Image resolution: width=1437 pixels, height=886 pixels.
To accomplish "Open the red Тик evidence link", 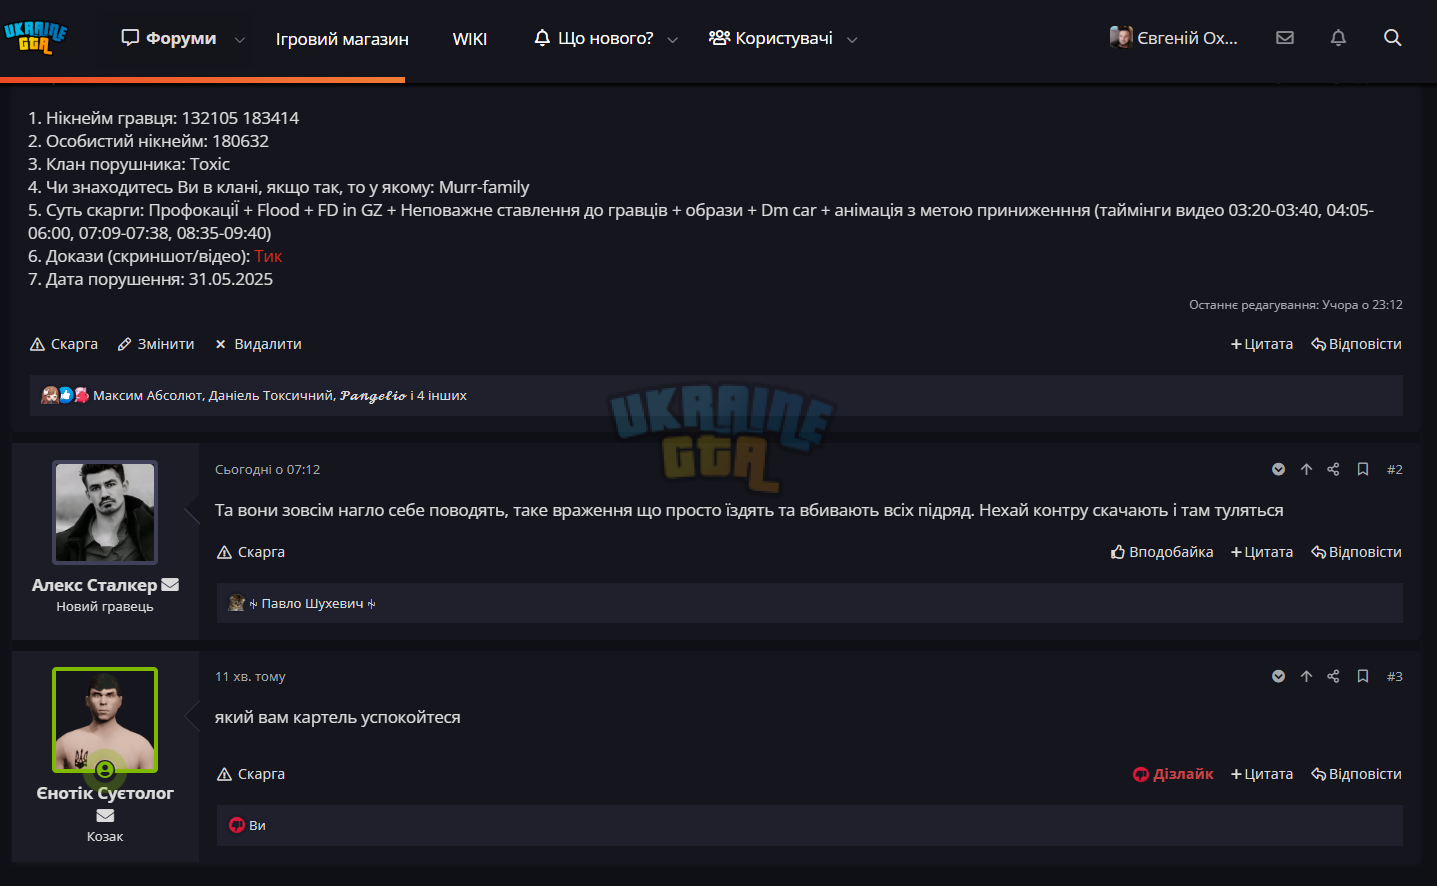I will pyautogui.click(x=268, y=256).
